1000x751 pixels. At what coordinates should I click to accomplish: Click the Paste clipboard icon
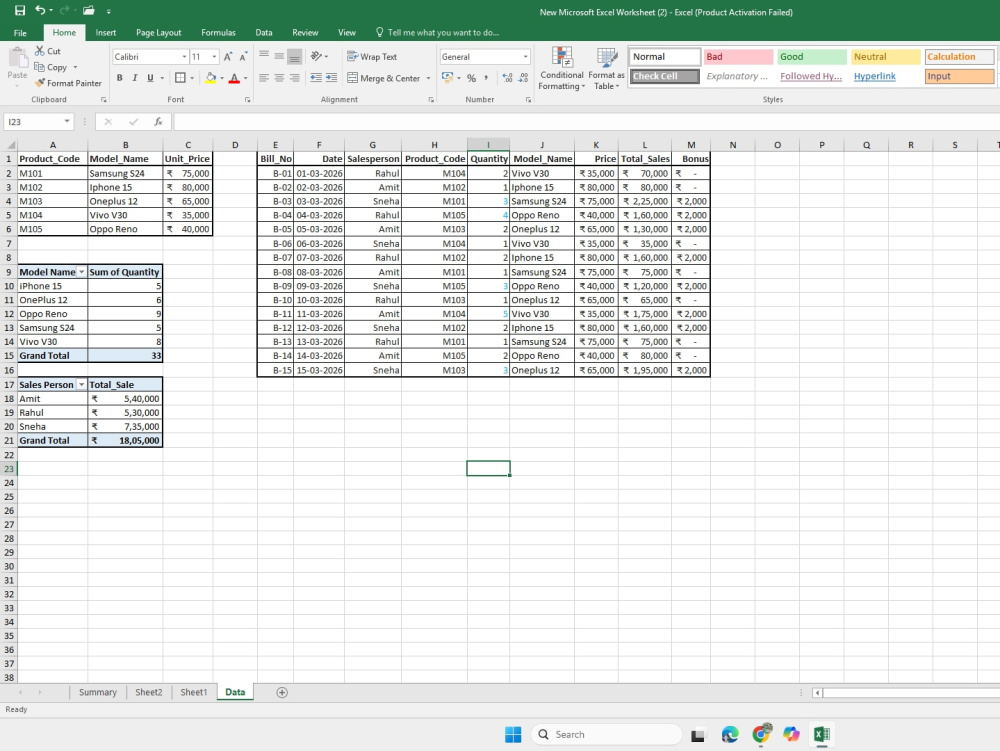click(17, 58)
